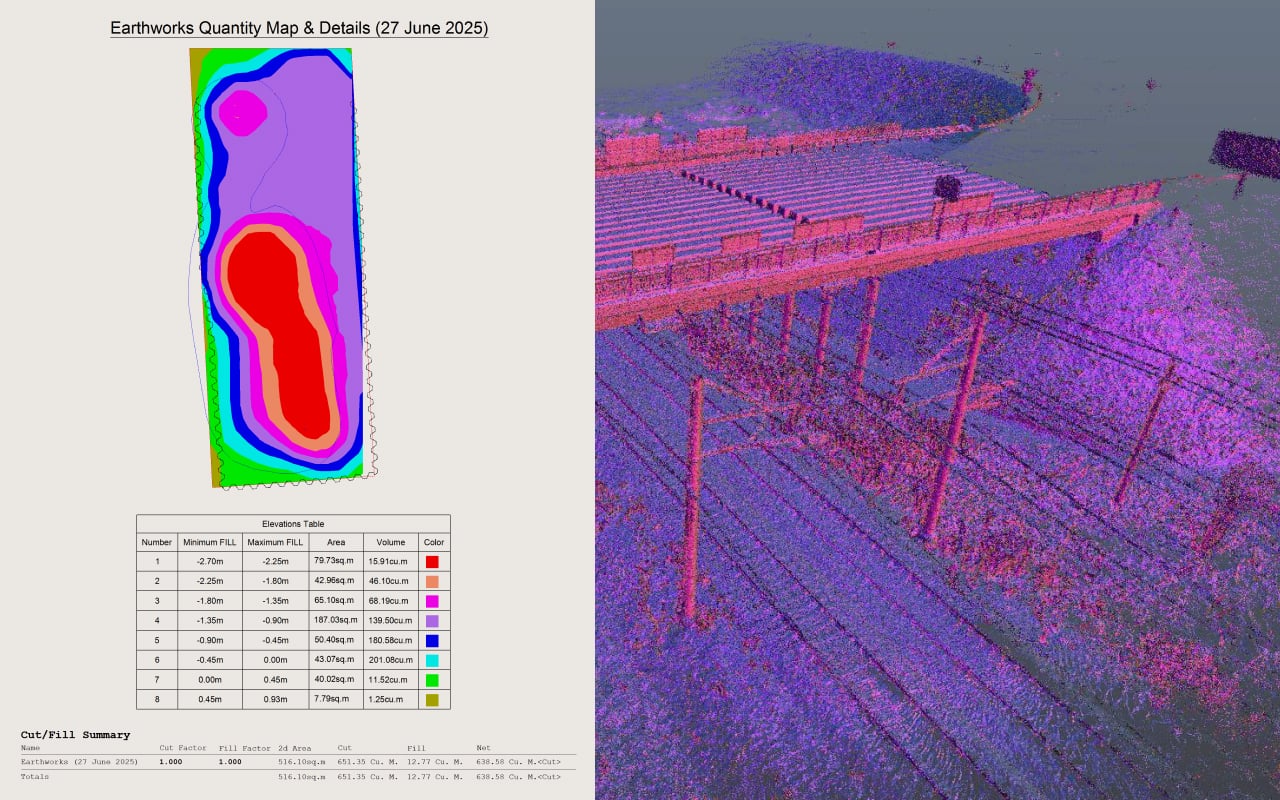Select the '201.08cu.m' volume cell

pos(390,660)
